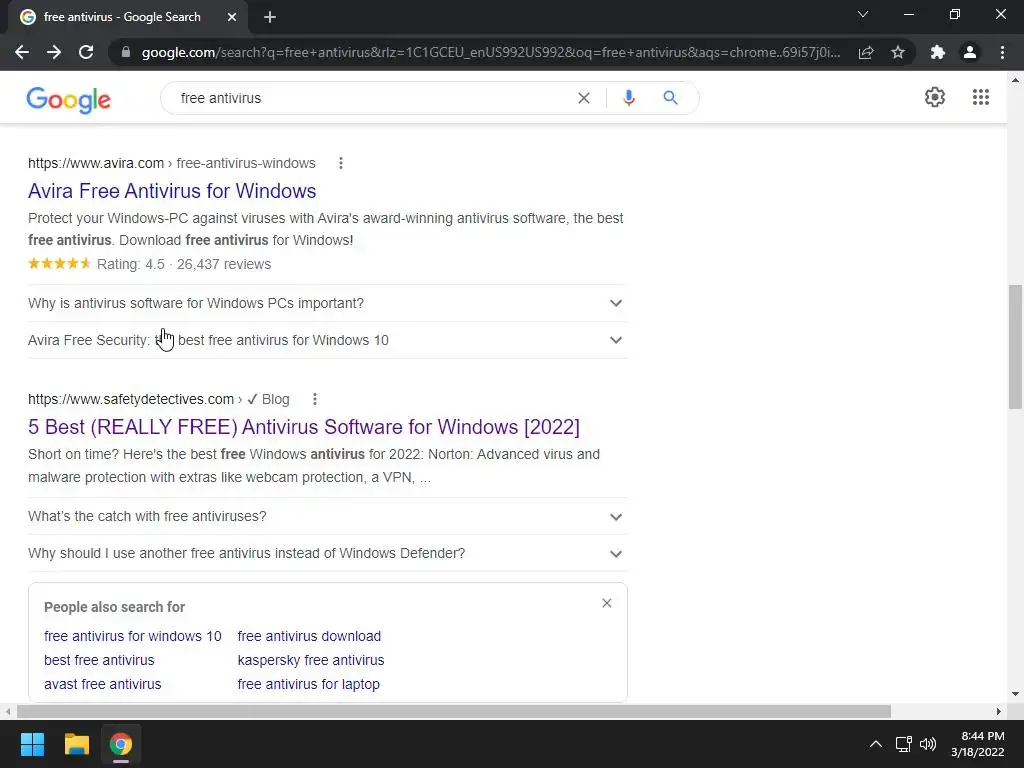
Task: Click the vertical scrollbar thumb
Action: 1016,347
